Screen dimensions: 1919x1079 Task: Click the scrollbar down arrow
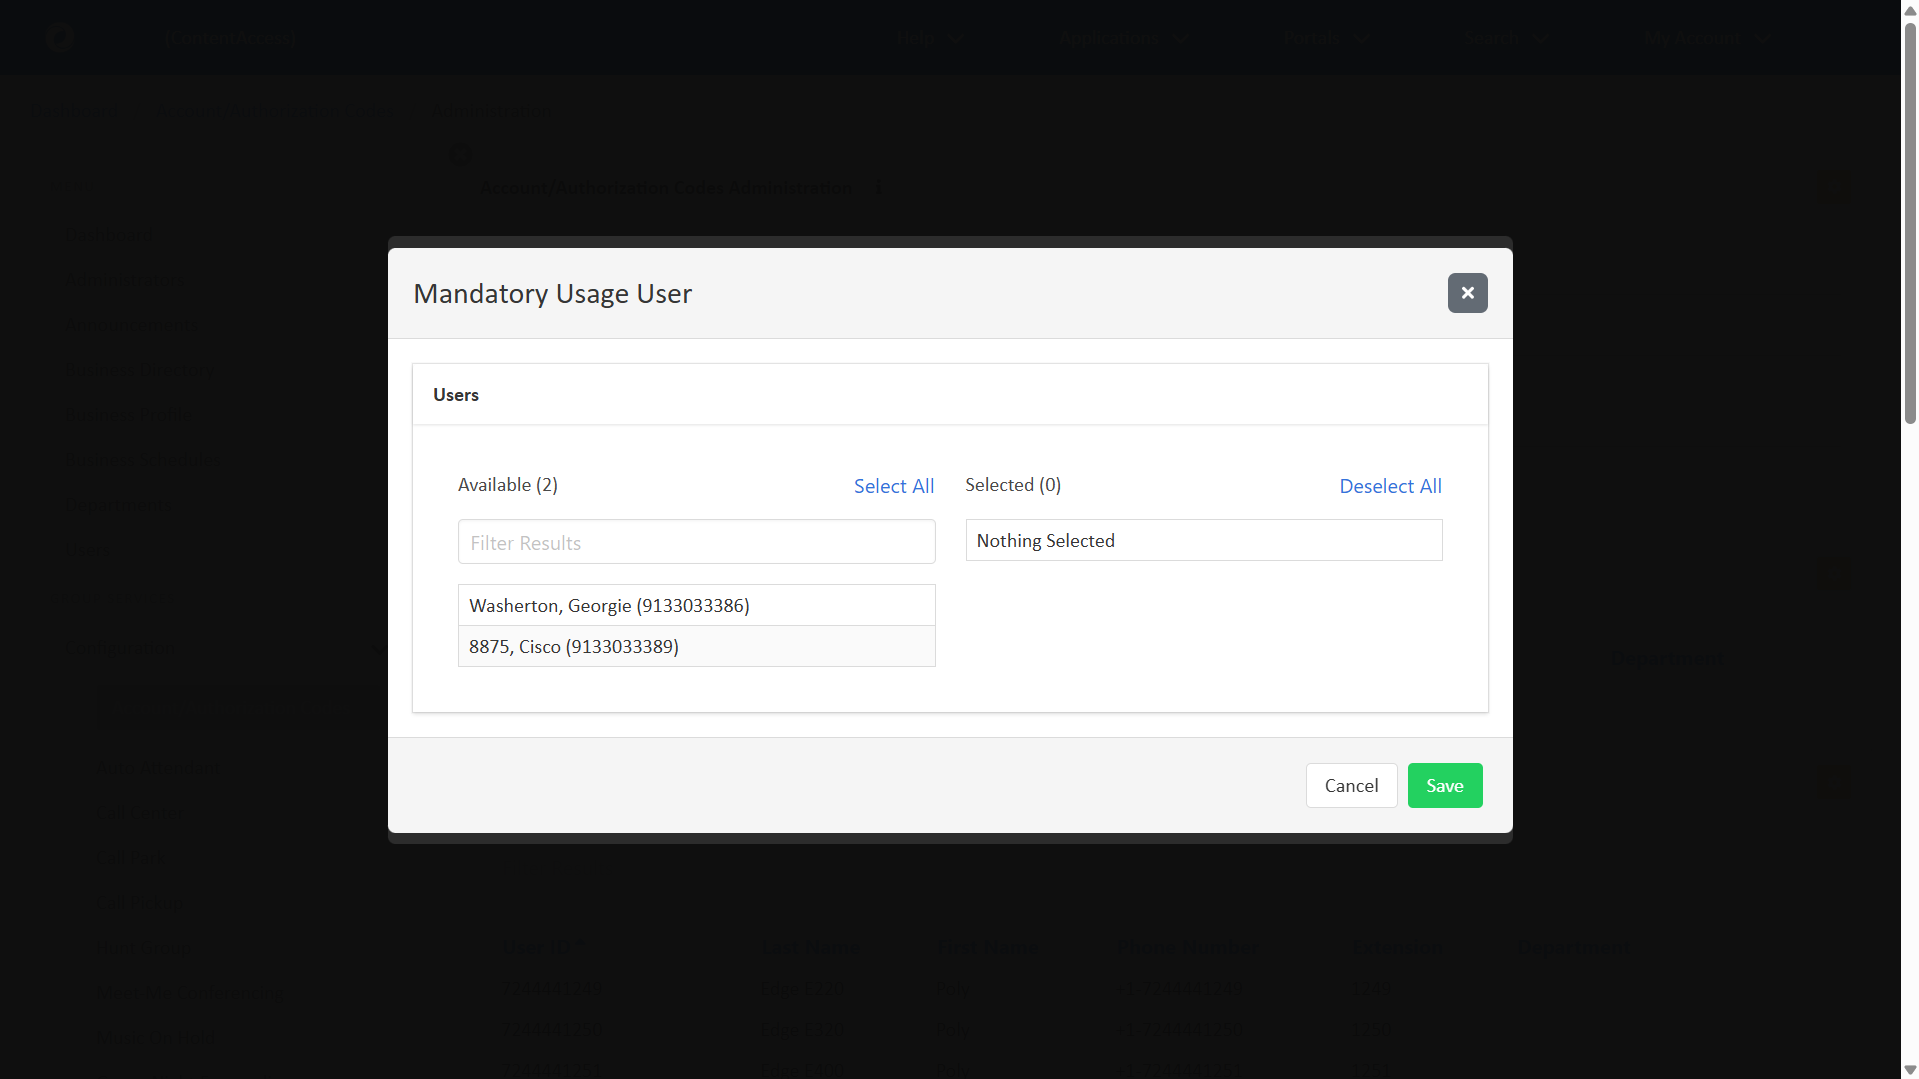coord(1909,1070)
